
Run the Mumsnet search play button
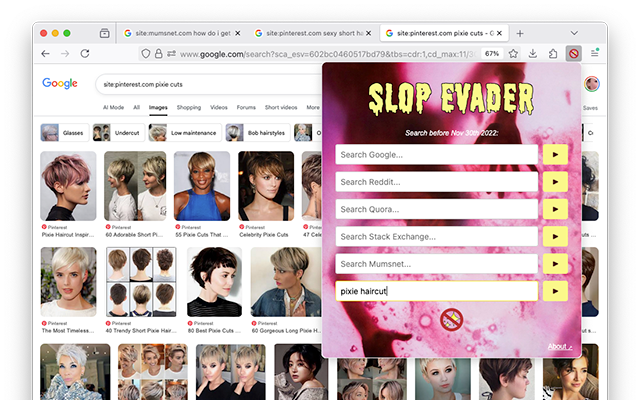555,264
